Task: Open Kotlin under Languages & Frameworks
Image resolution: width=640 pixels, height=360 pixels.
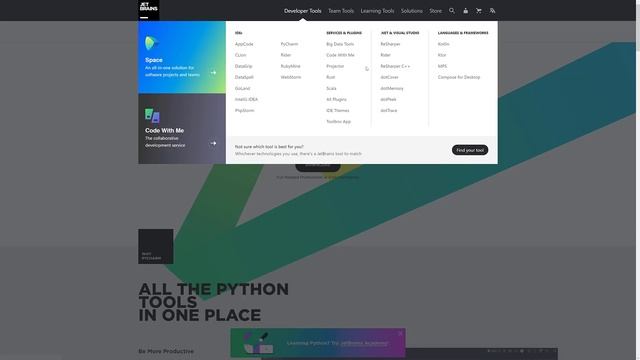Action: coord(443,44)
